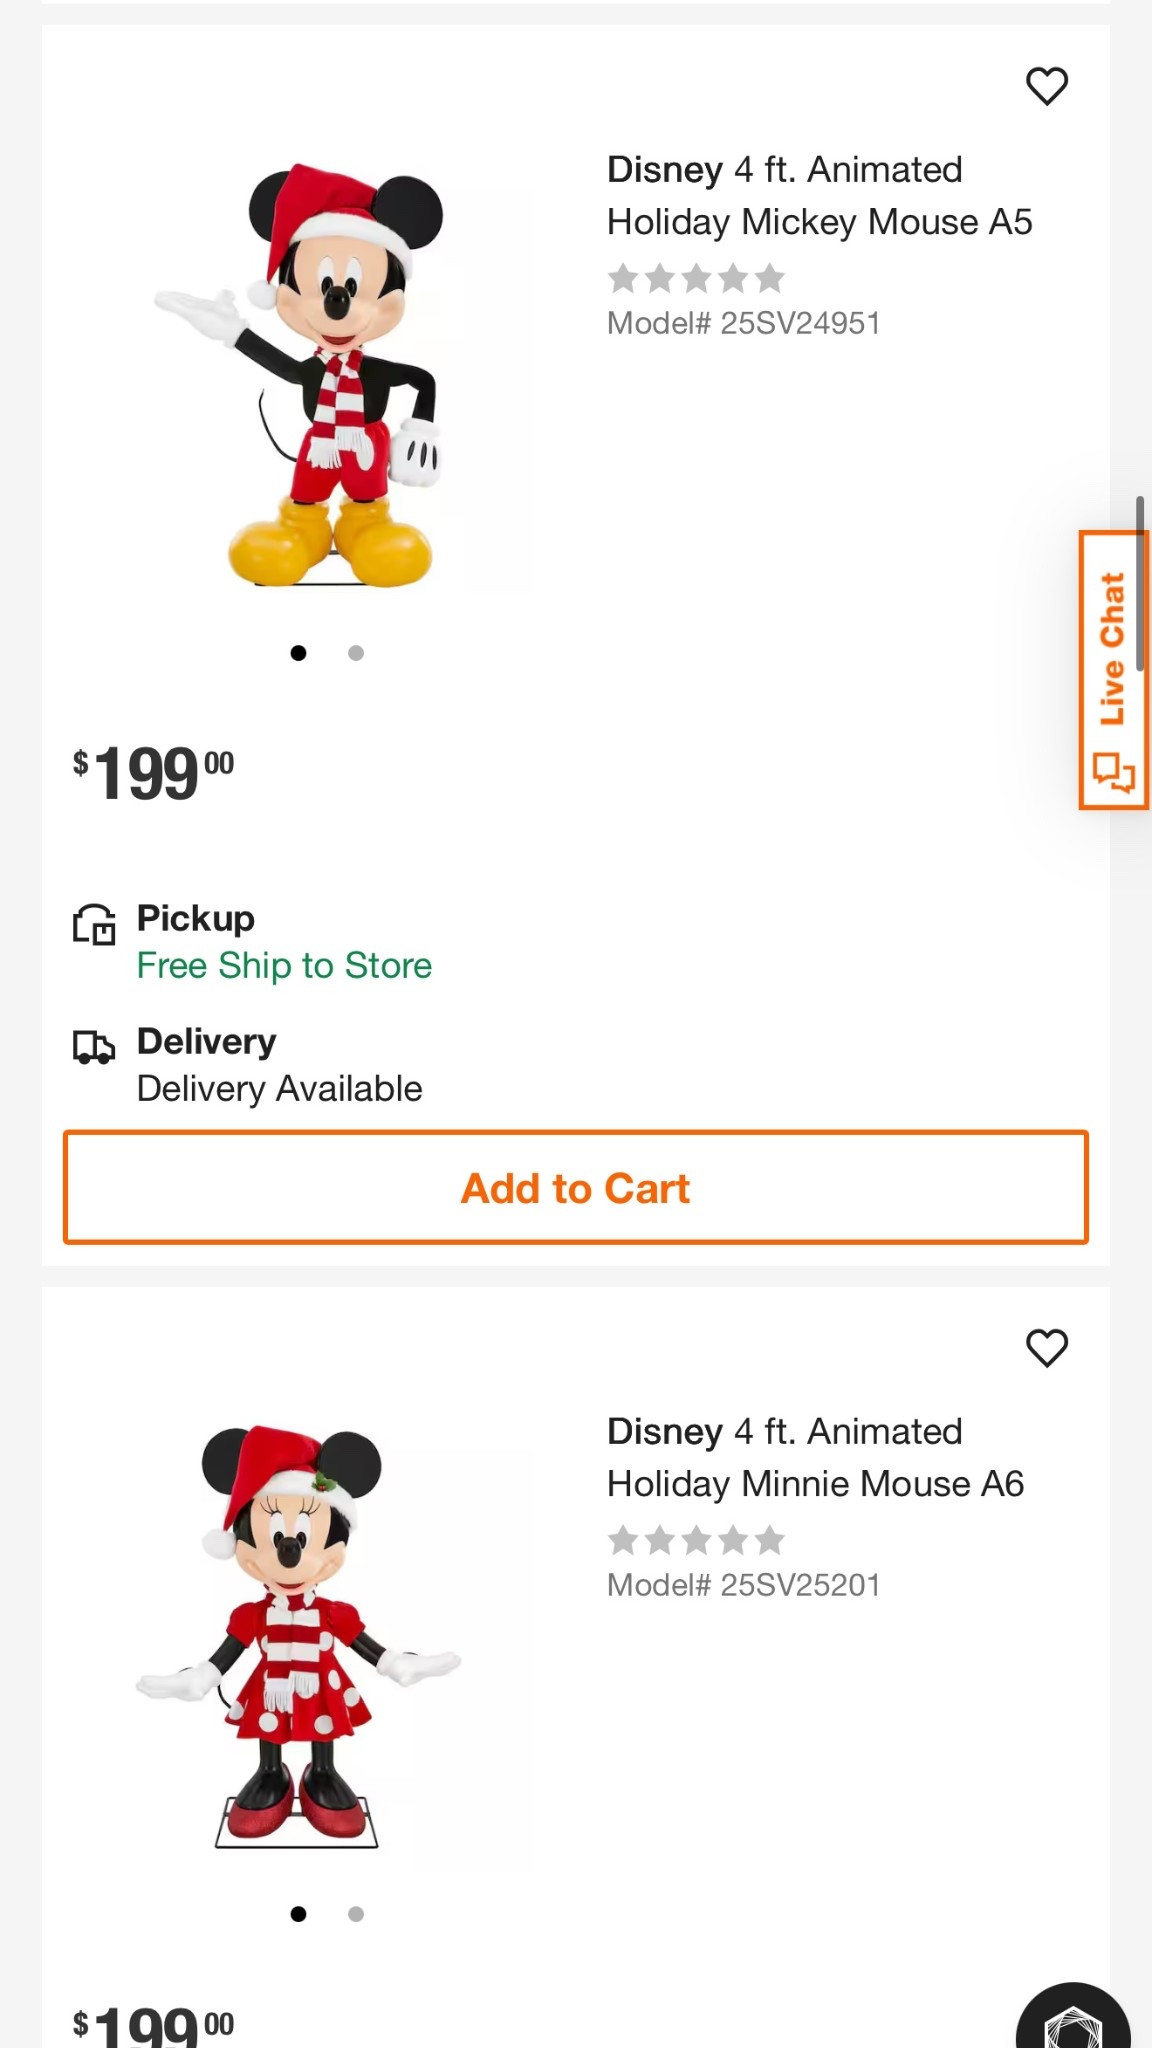Click the Pickup store icon

tap(94, 924)
